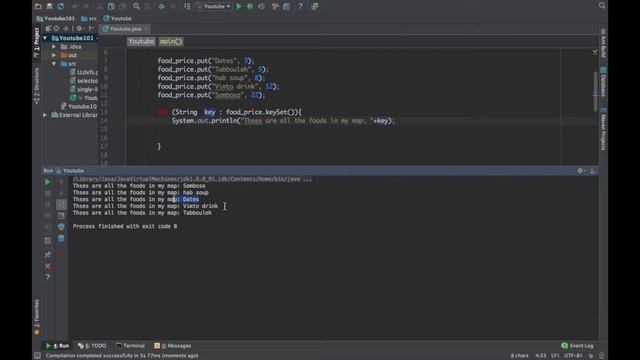
Task: Click the Stop square in the Run panel
Action: click(x=47, y=193)
